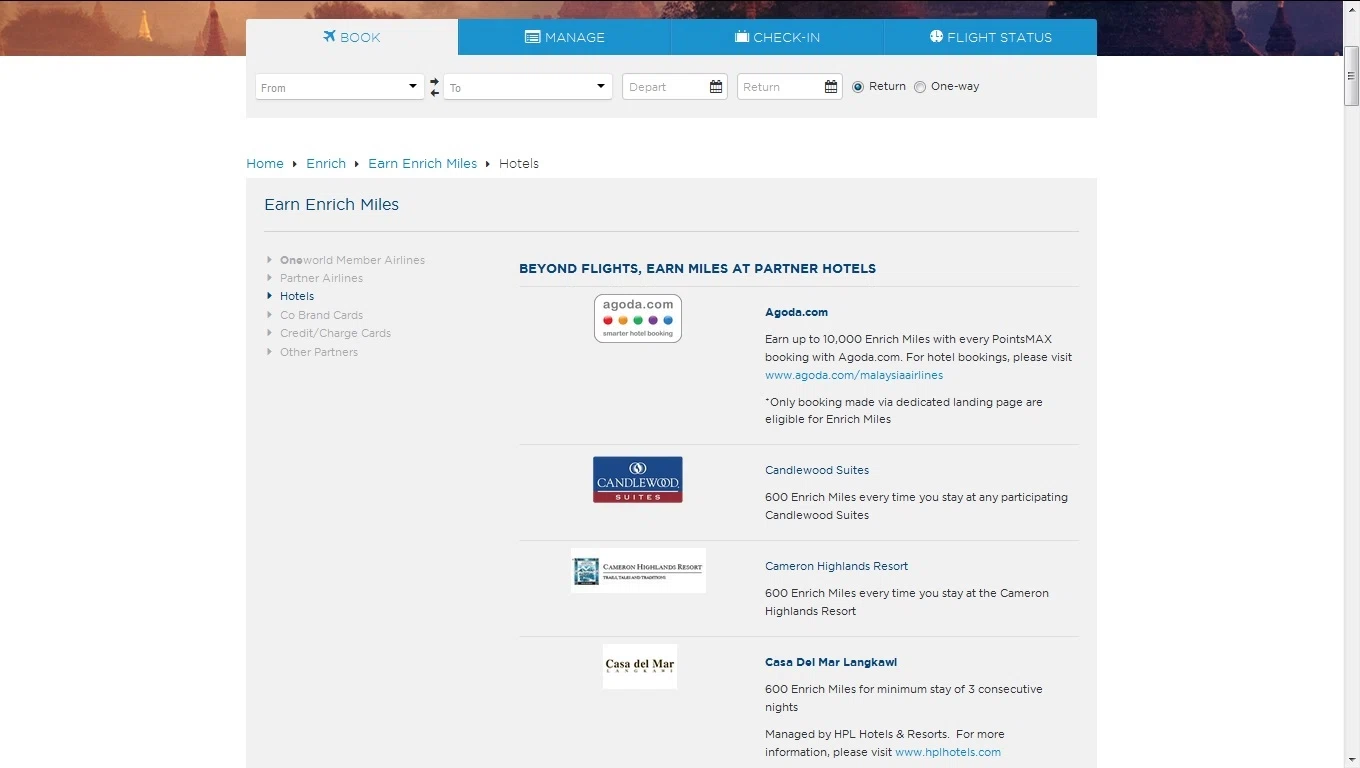The width and height of the screenshot is (1360, 768).
Task: Open Cameron Highlands Resort heading link
Action: point(836,566)
